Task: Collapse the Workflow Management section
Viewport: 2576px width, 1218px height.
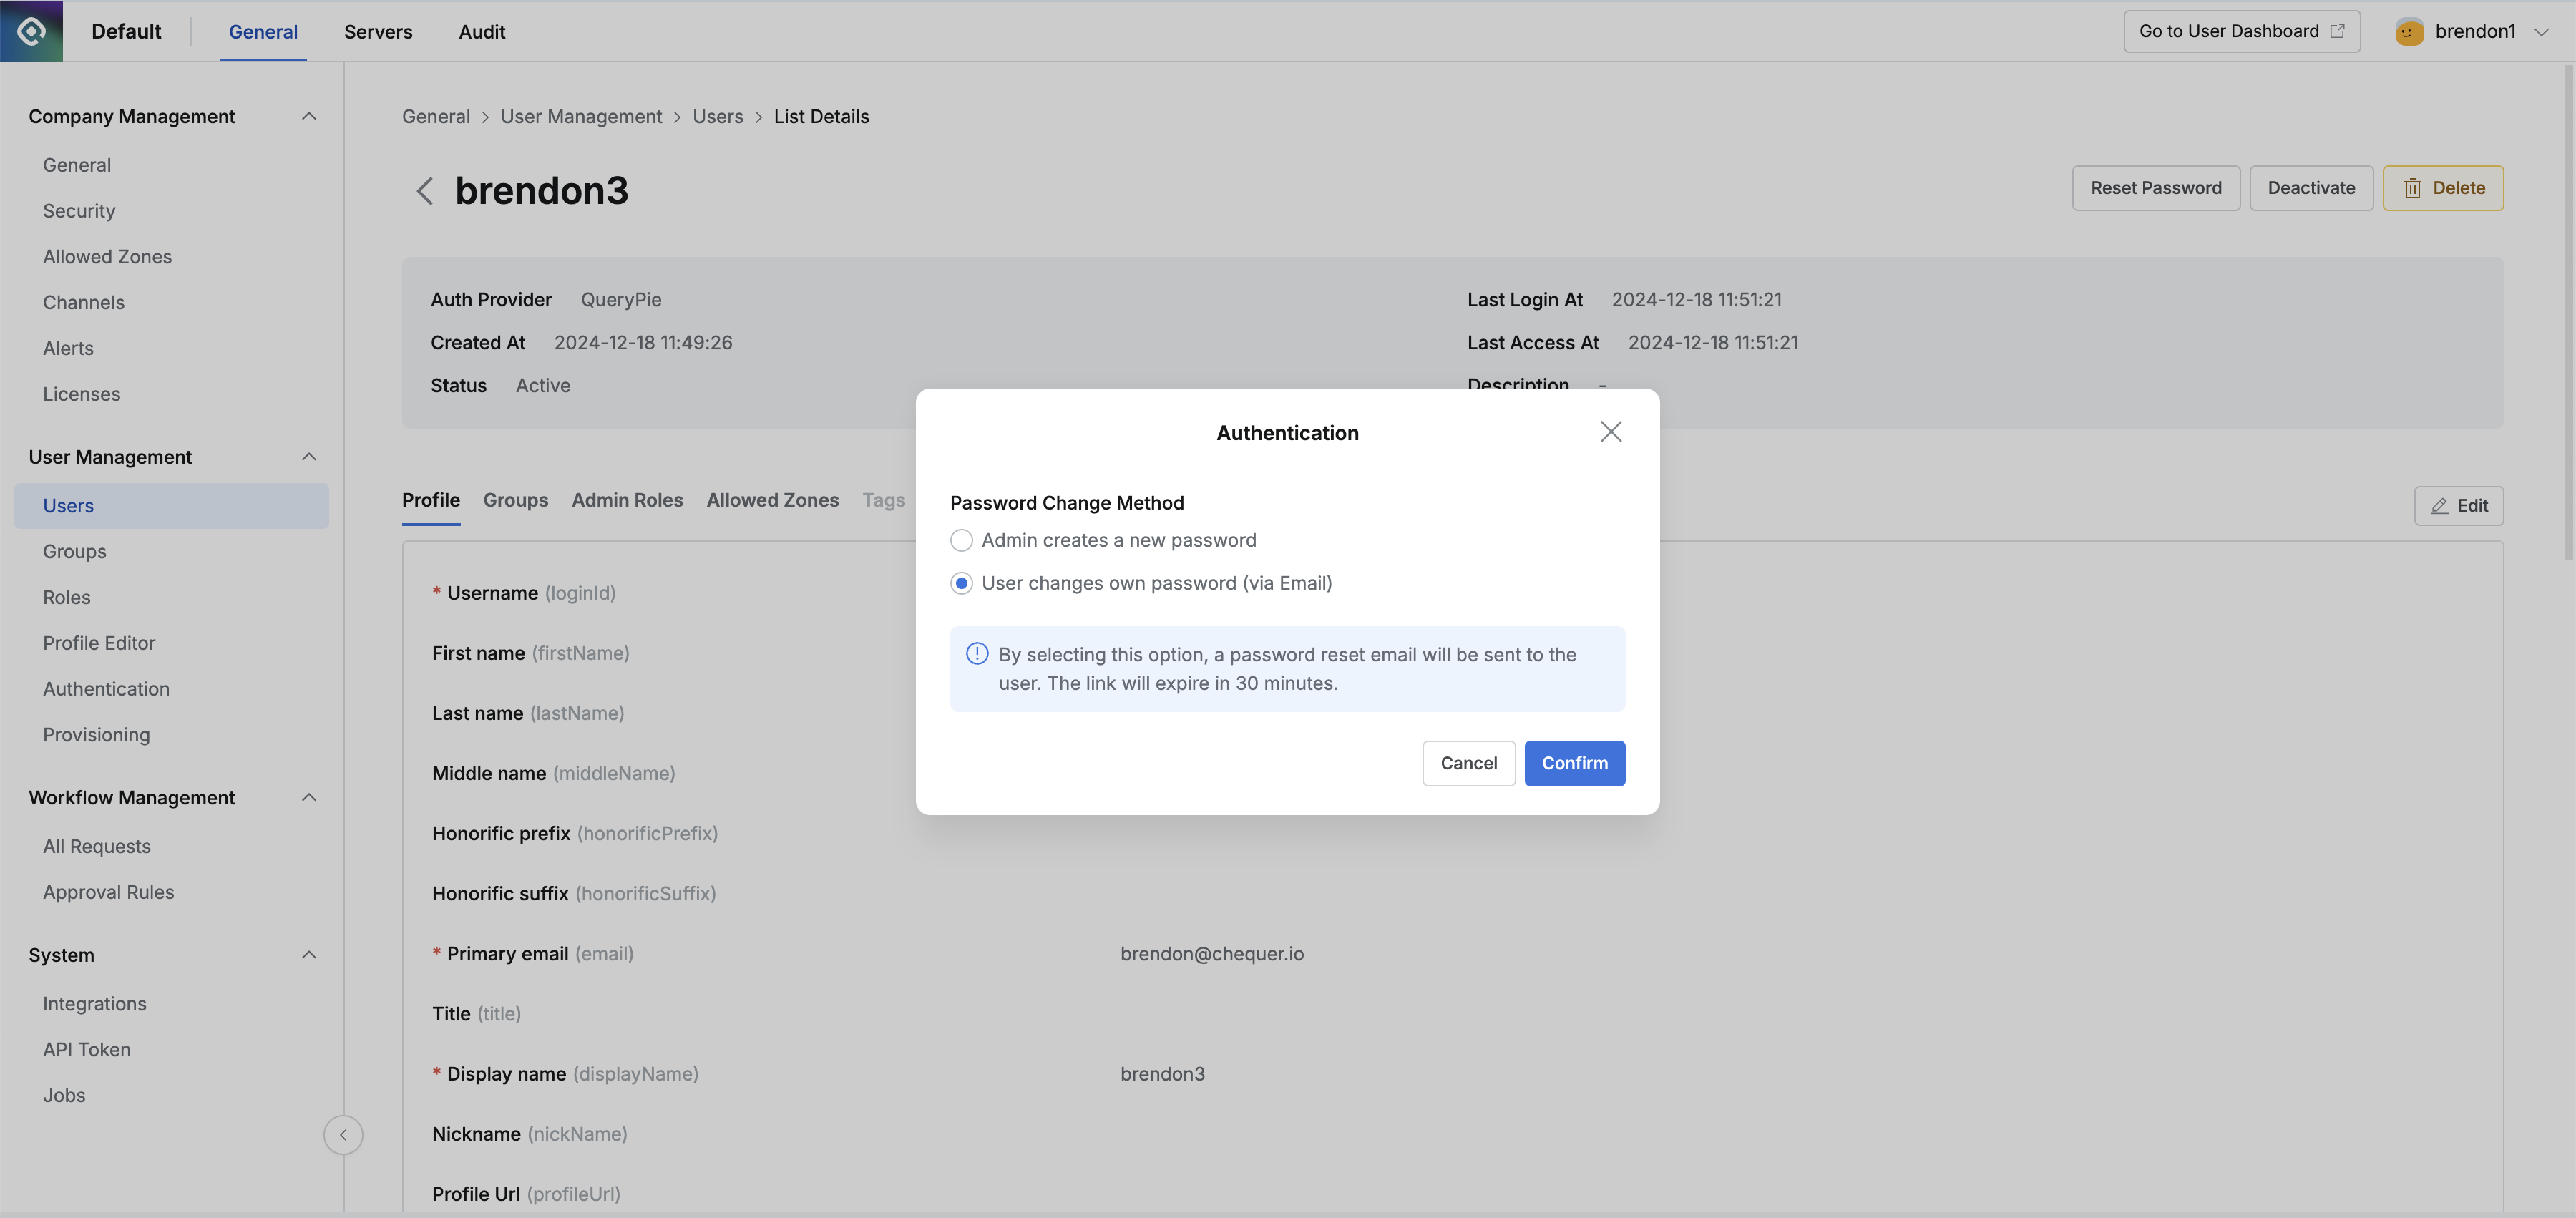Action: [308, 797]
